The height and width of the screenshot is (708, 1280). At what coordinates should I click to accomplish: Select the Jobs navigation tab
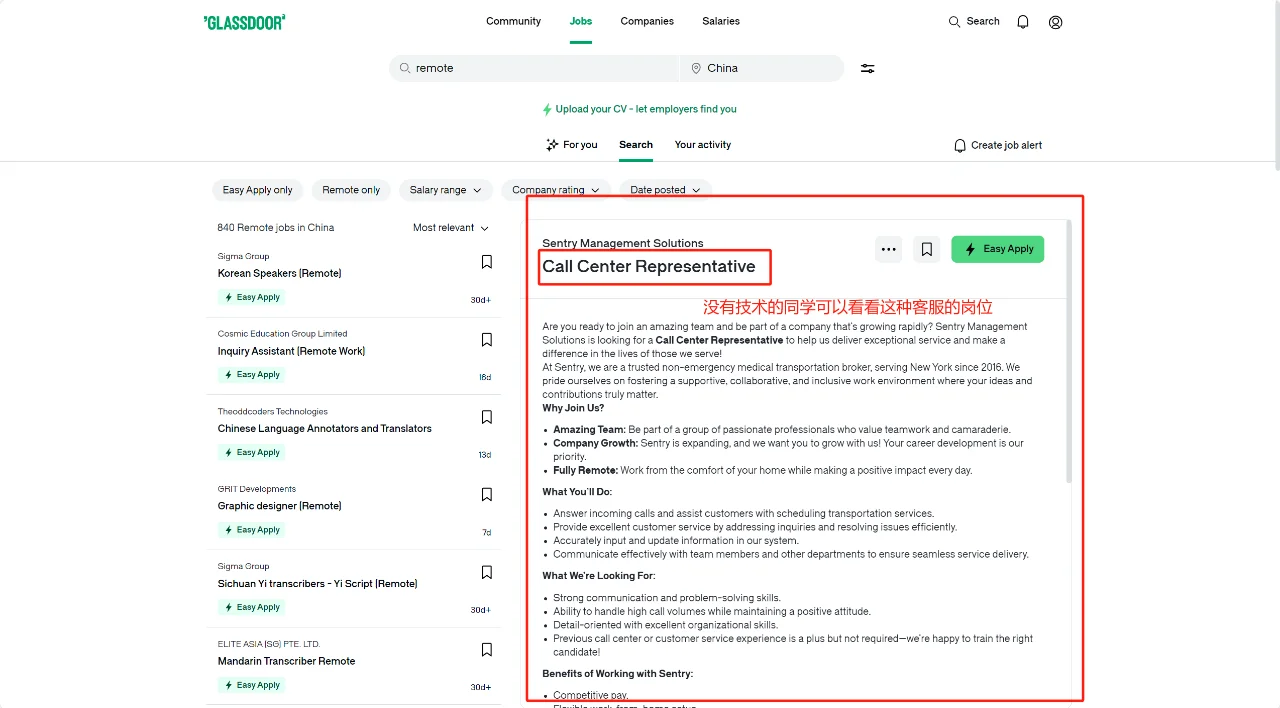581,21
